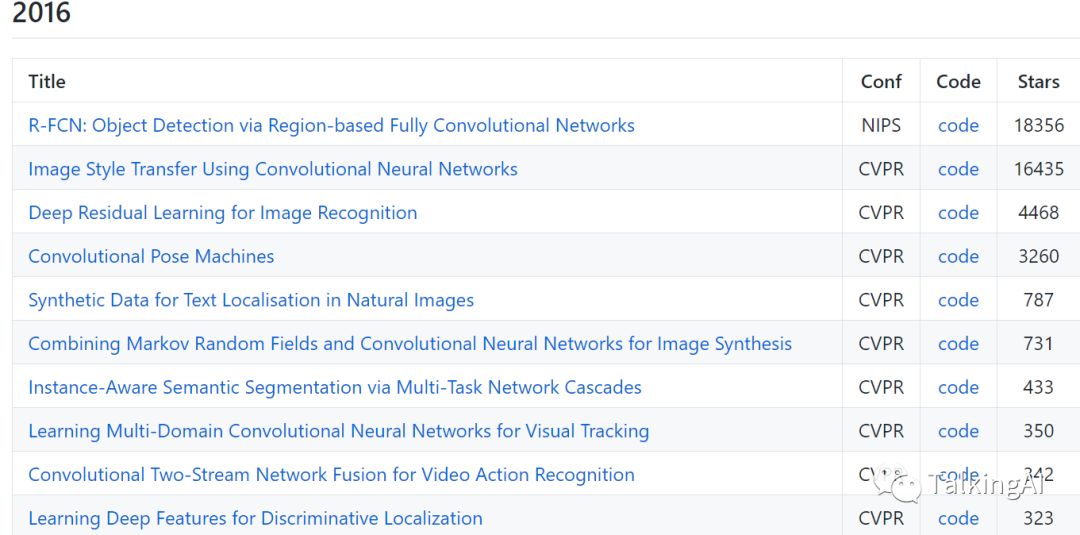Open code link for Synthetic Data paper
The height and width of the screenshot is (535, 1080).
pos(958,300)
